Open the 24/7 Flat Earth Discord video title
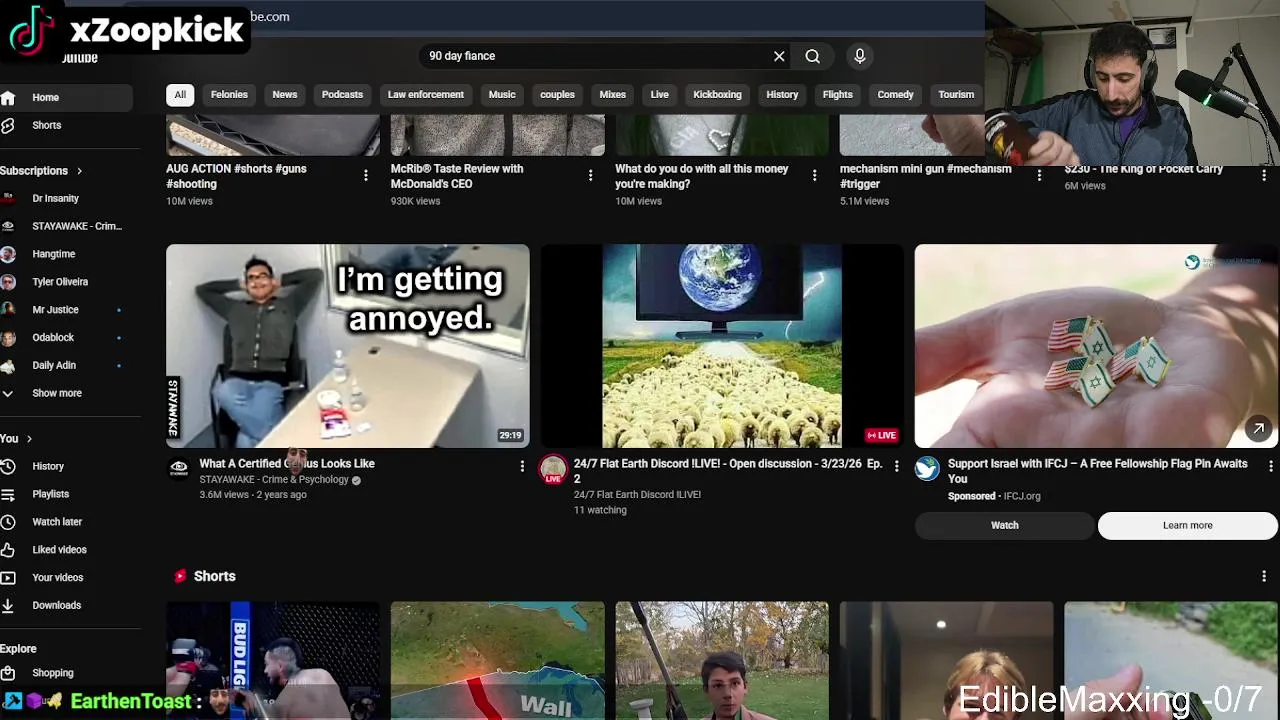Screen dimensions: 1280x720 (727, 471)
